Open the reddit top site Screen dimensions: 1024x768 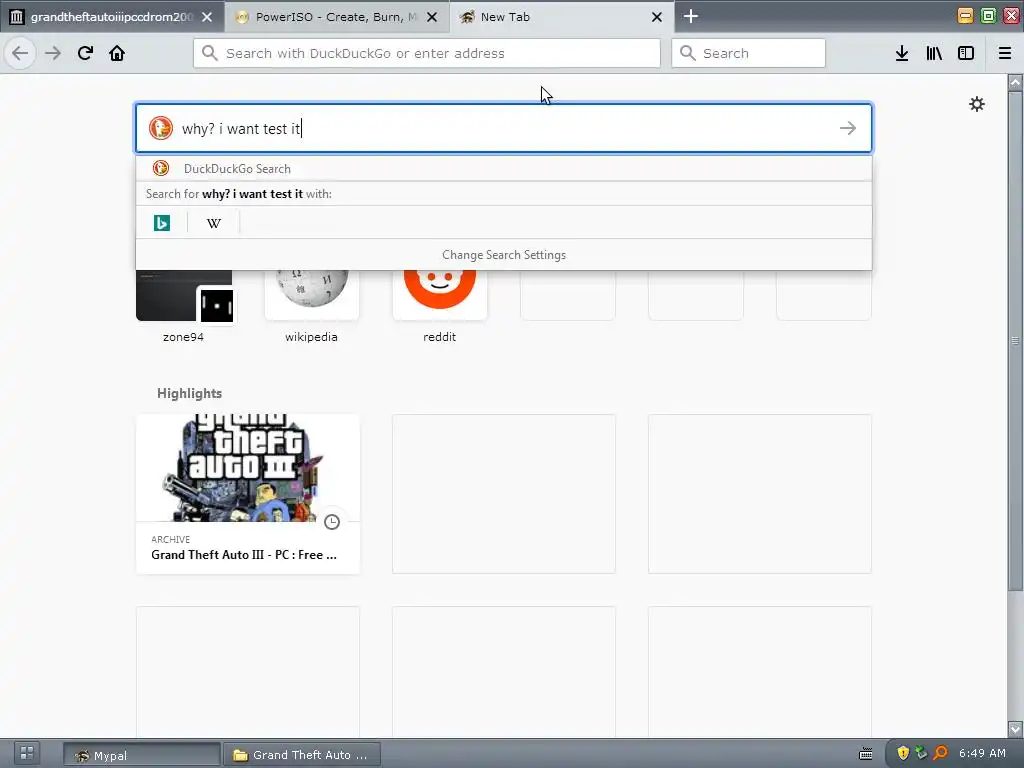(440, 305)
